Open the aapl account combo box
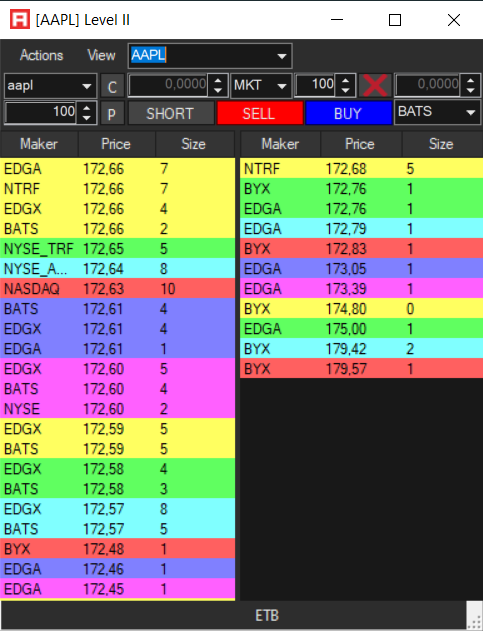Screen dimensions: 483x631 tap(51, 86)
